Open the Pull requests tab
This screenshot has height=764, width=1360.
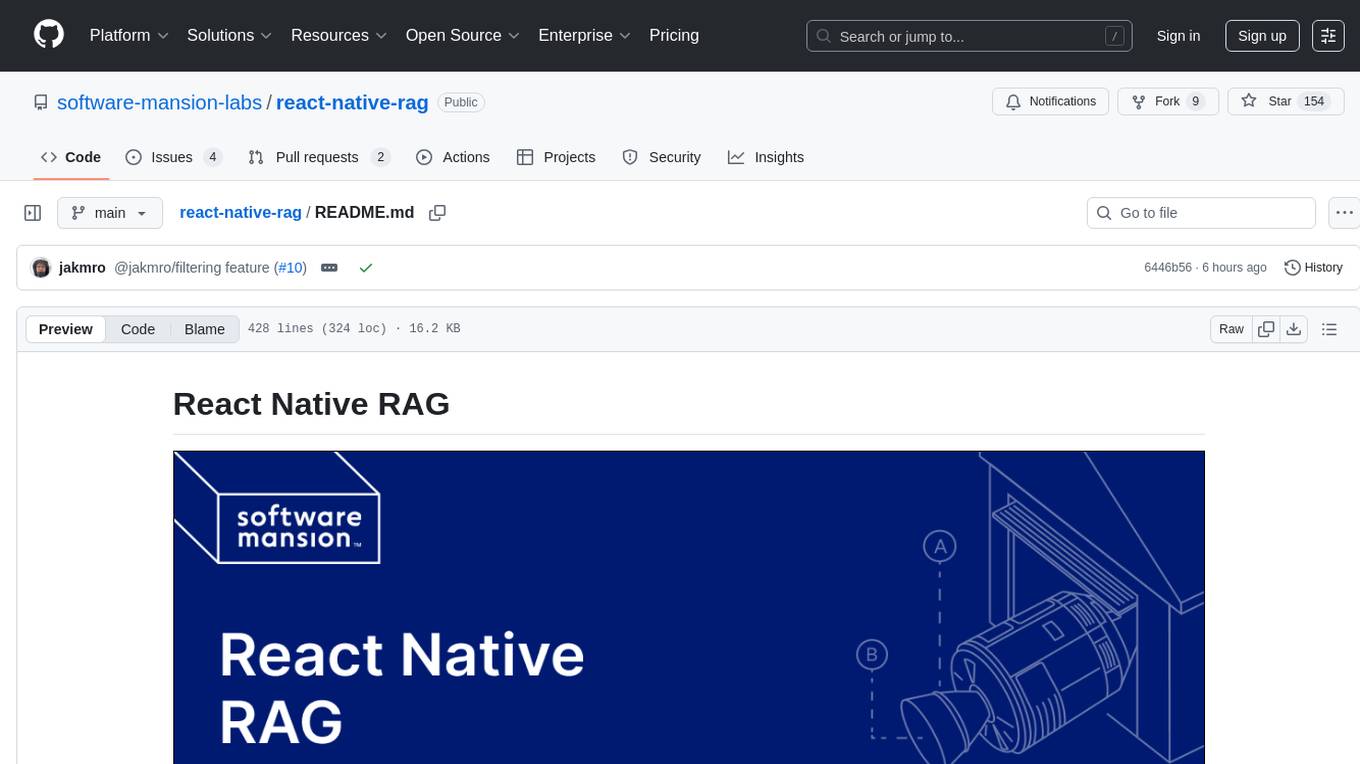pyautogui.click(x=318, y=157)
